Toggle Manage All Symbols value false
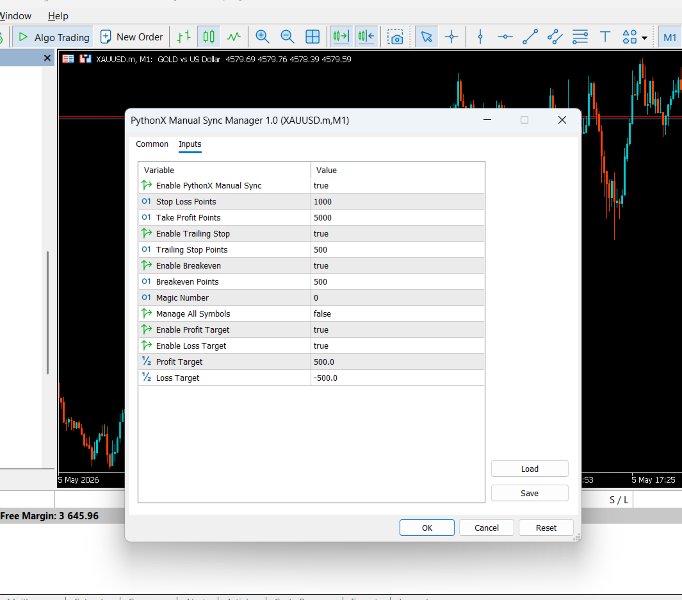 [398, 314]
